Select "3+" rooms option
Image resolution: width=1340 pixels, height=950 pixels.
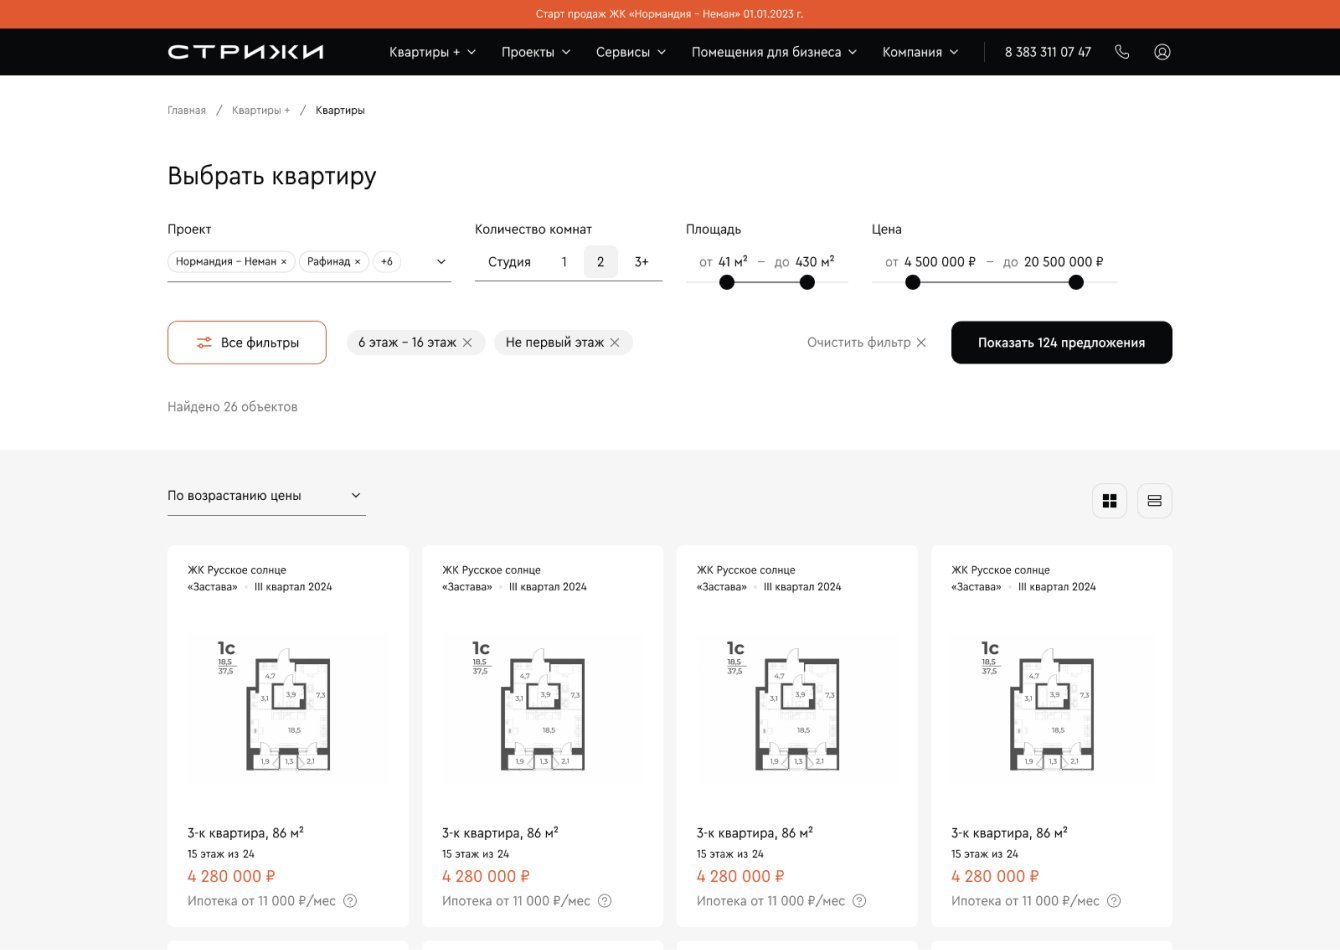click(641, 262)
